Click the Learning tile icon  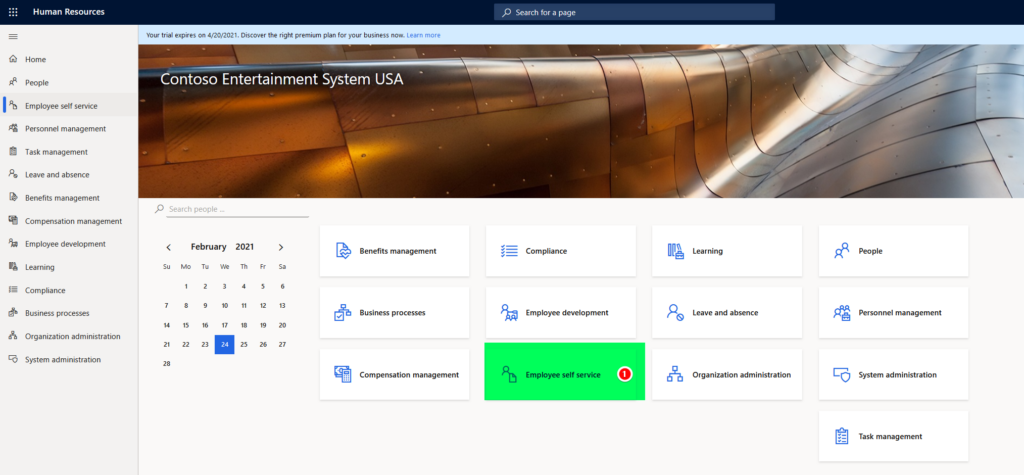pos(675,251)
